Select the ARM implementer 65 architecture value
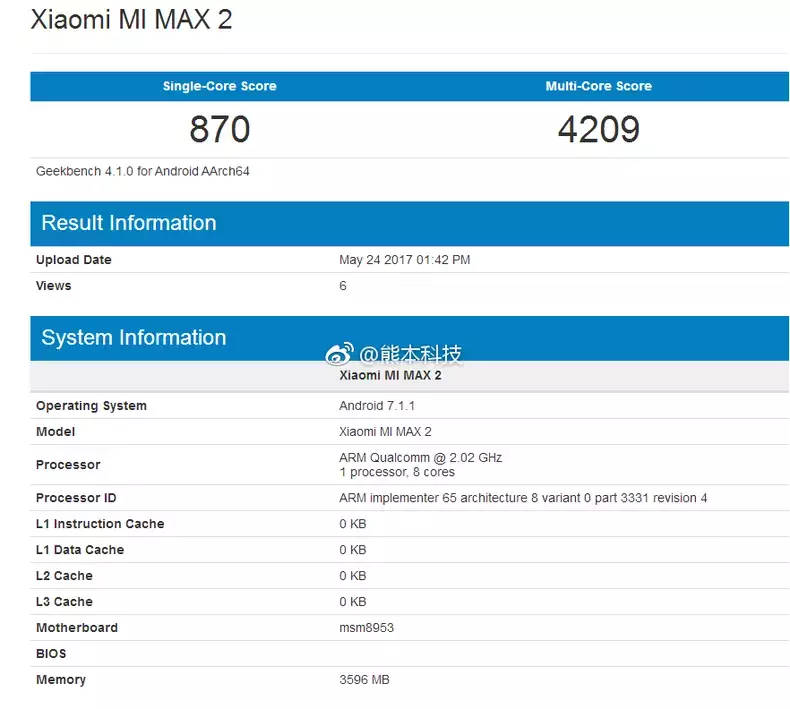Image resolution: width=790 pixels, height=709 pixels. (x=523, y=498)
